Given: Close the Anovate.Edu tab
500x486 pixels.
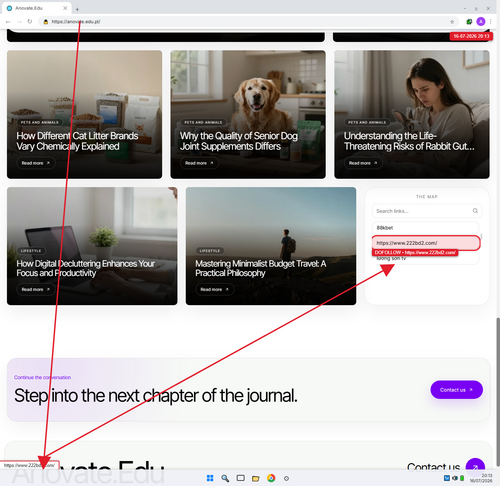Looking at the screenshot, I should tap(65, 8).
